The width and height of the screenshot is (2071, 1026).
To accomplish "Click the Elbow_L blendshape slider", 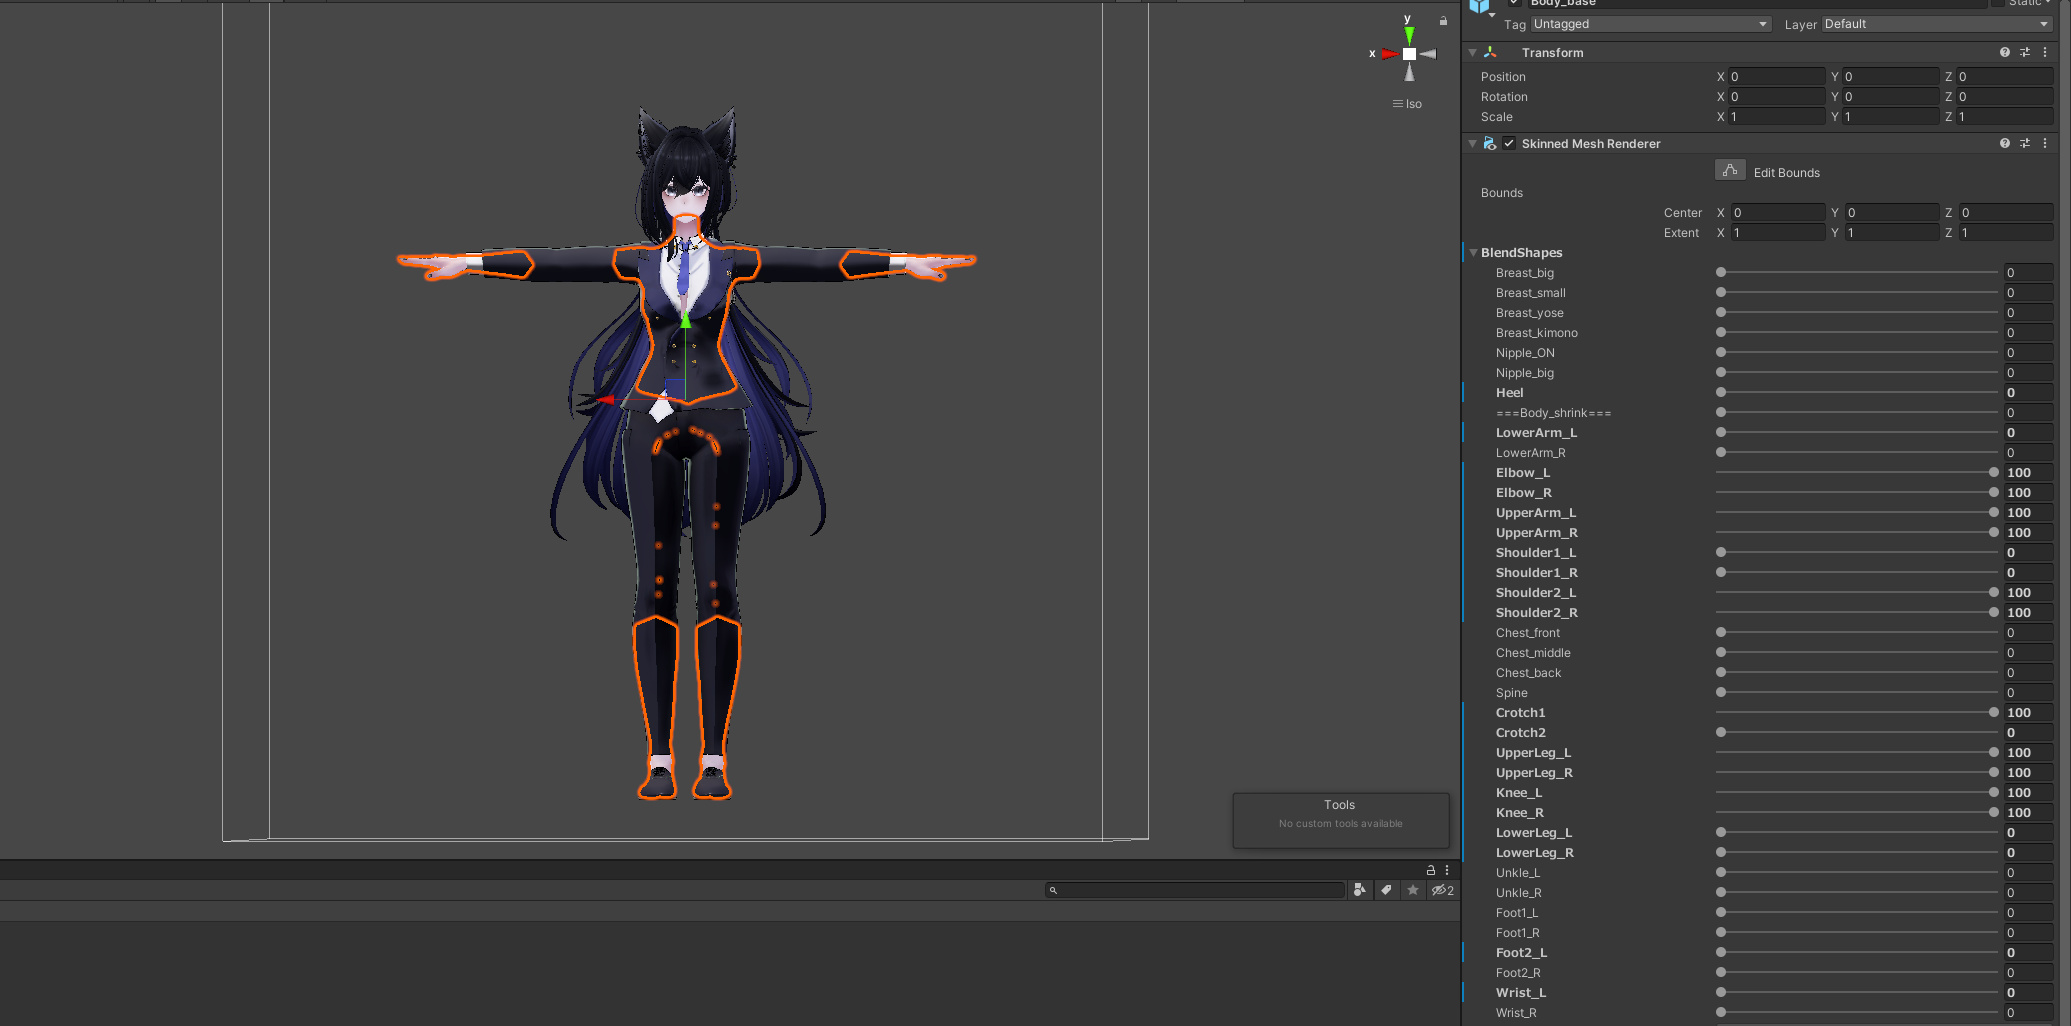I will click(x=1857, y=472).
